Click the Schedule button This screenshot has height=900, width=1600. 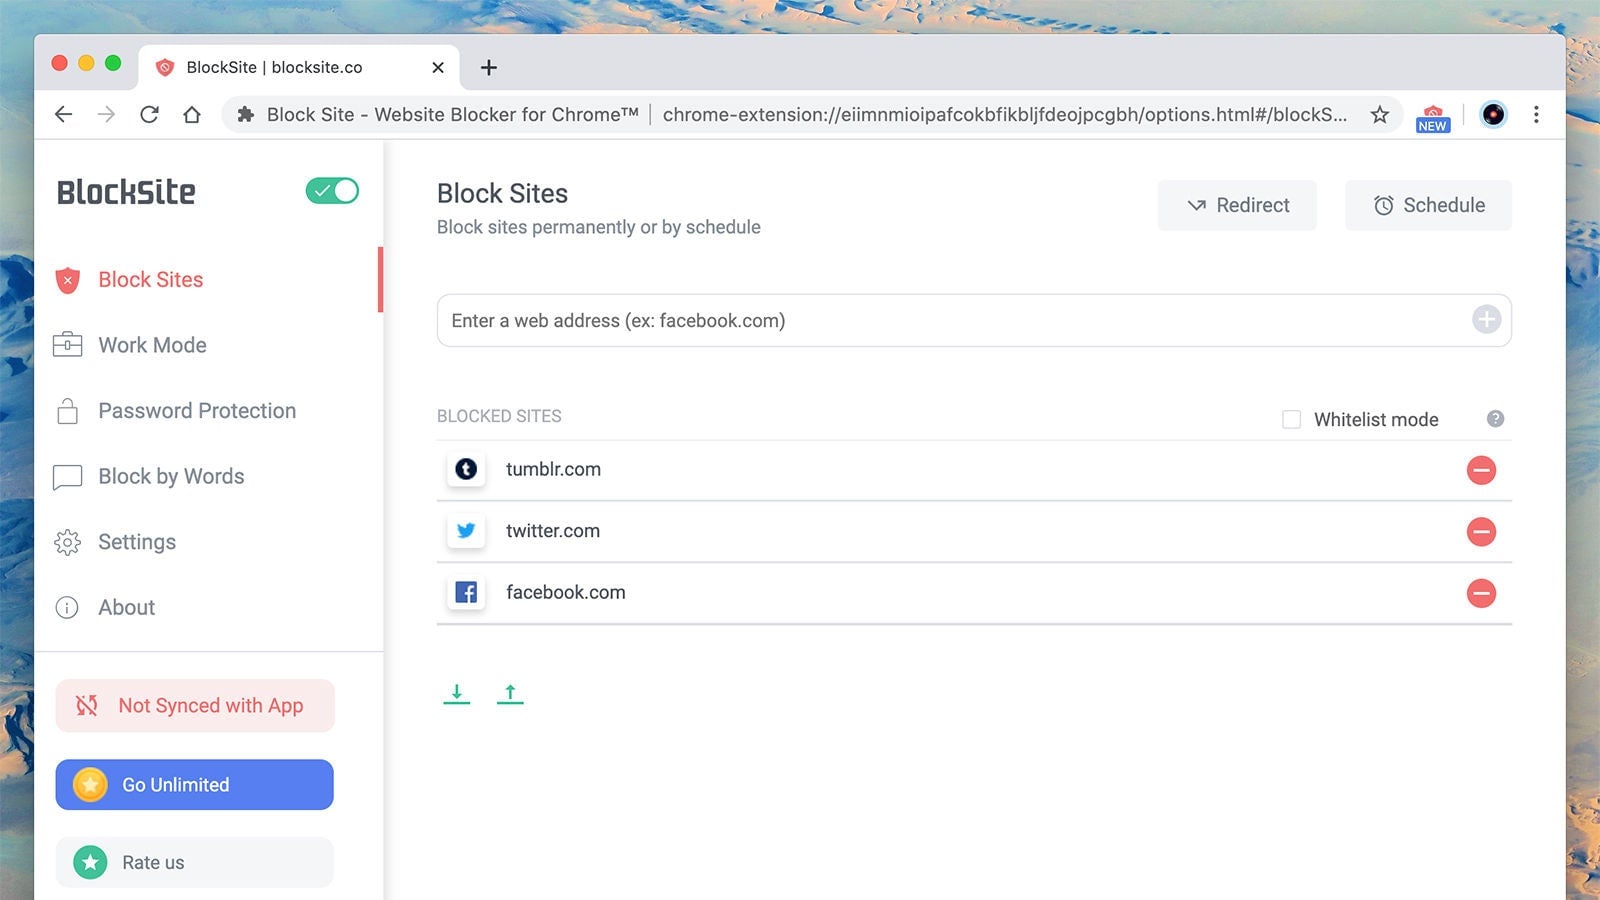pyautogui.click(x=1428, y=205)
